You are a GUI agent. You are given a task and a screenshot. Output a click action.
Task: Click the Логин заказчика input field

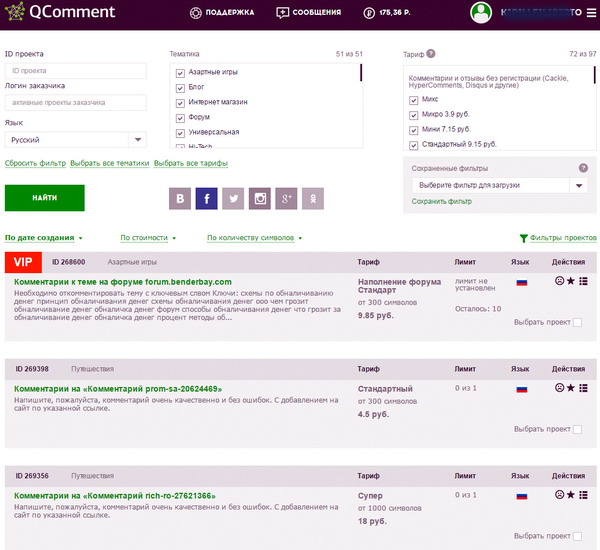coord(75,103)
